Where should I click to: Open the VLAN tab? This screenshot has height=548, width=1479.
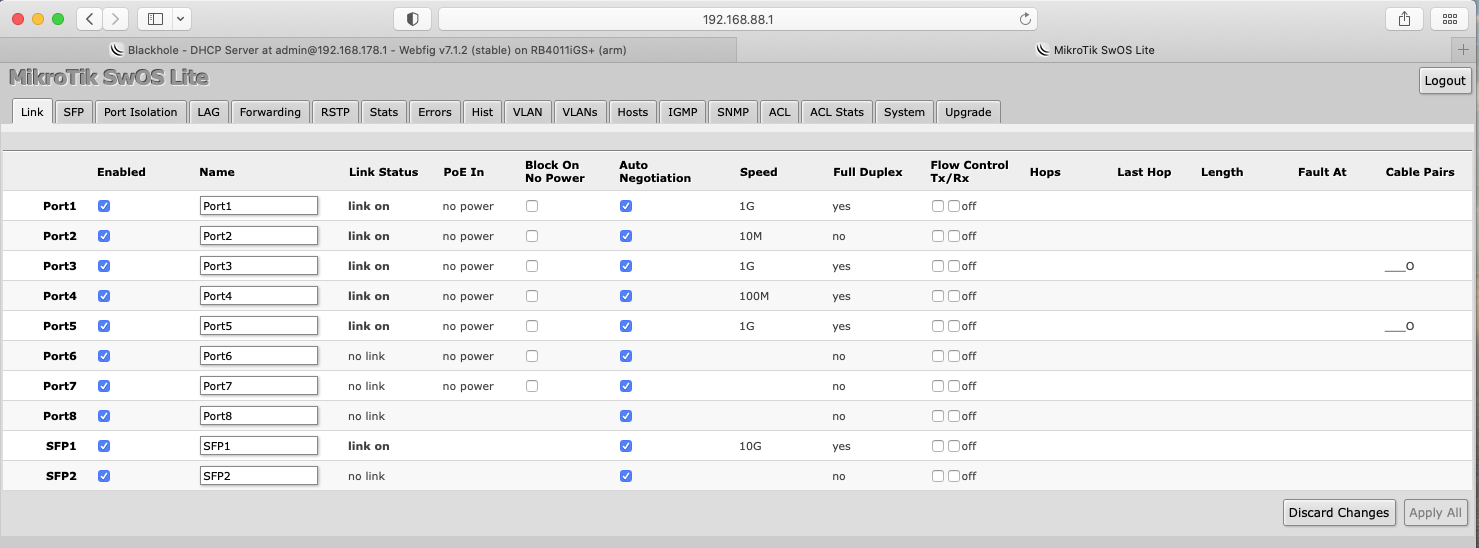point(528,112)
